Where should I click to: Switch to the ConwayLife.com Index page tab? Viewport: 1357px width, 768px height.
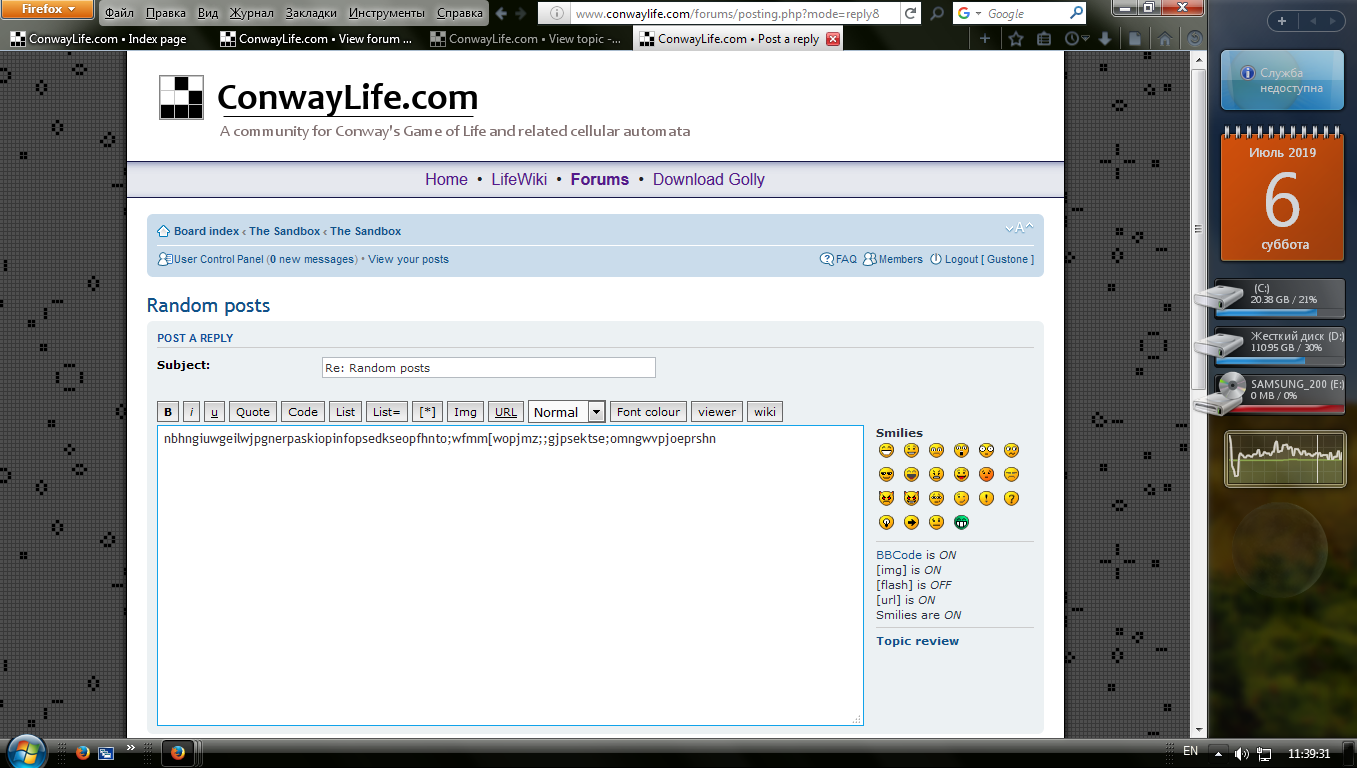tap(107, 39)
